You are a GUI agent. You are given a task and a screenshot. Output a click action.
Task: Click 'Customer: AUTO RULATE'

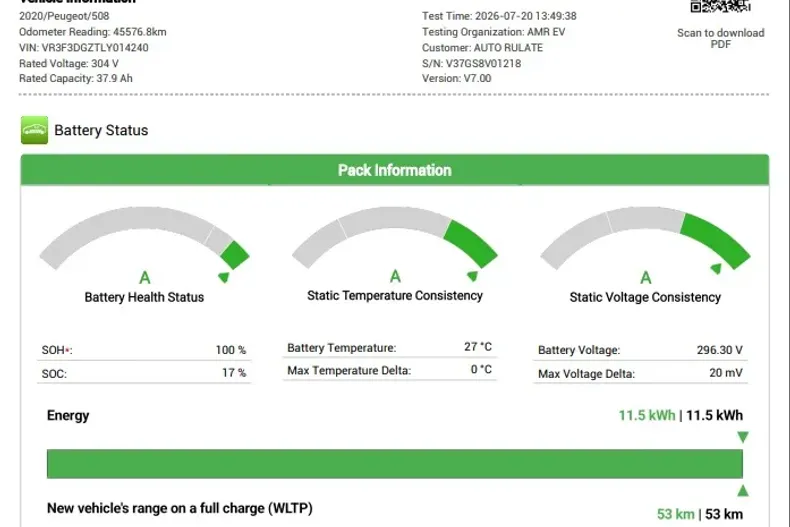[x=483, y=48]
